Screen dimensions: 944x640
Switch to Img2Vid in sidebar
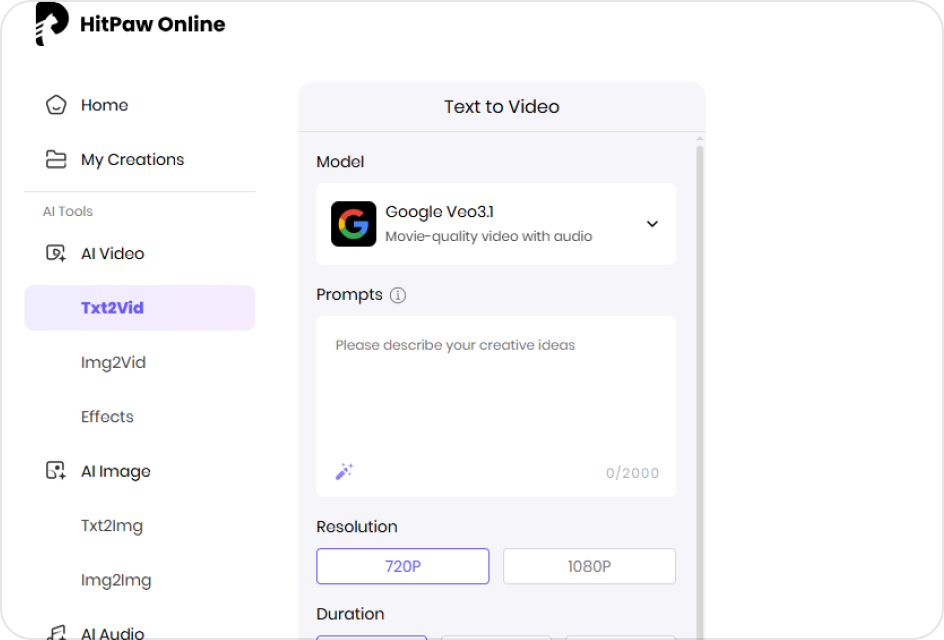[x=113, y=362]
